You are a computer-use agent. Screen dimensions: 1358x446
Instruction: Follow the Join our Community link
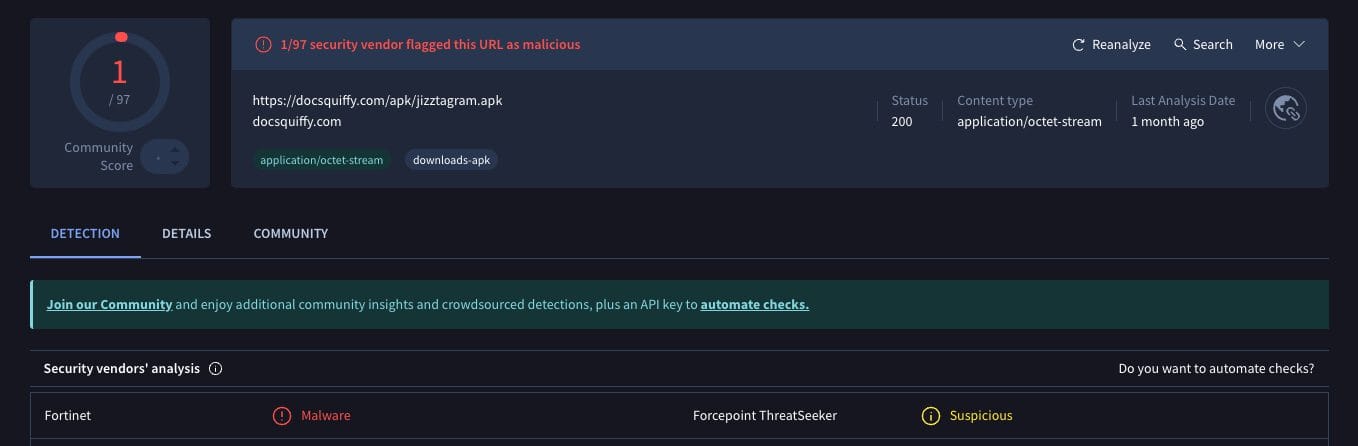110,304
